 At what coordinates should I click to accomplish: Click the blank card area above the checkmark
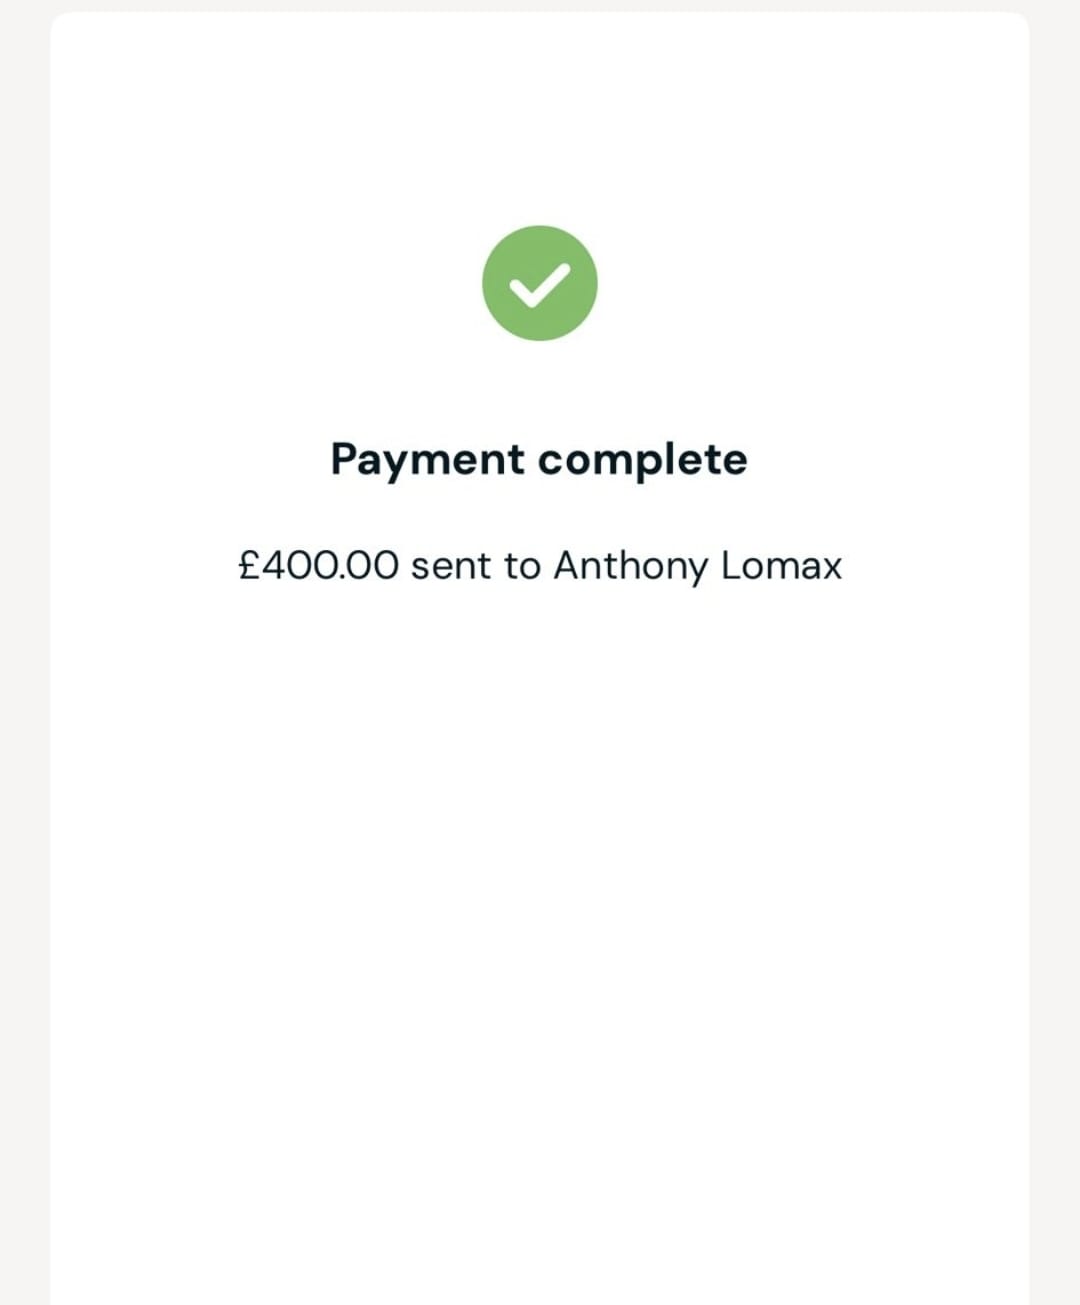(539, 120)
